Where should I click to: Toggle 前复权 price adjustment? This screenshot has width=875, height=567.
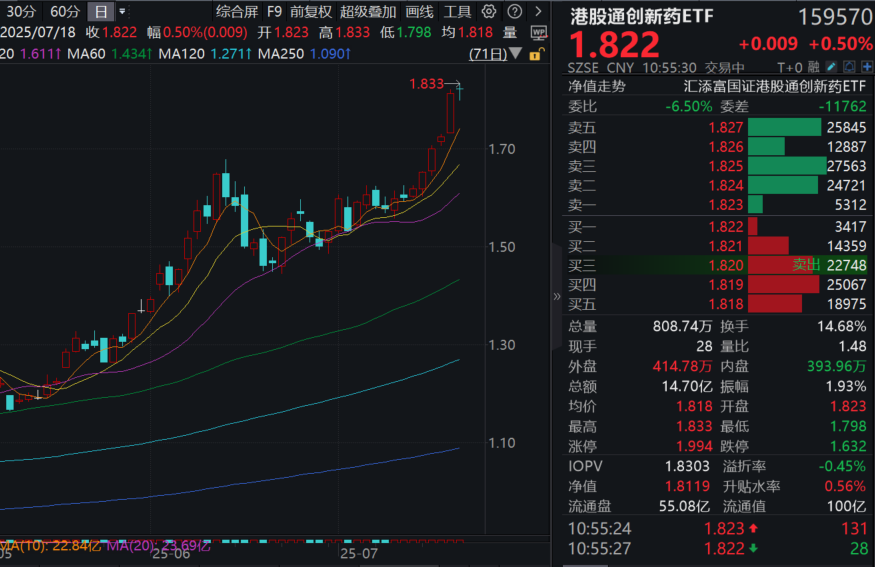coord(311,12)
